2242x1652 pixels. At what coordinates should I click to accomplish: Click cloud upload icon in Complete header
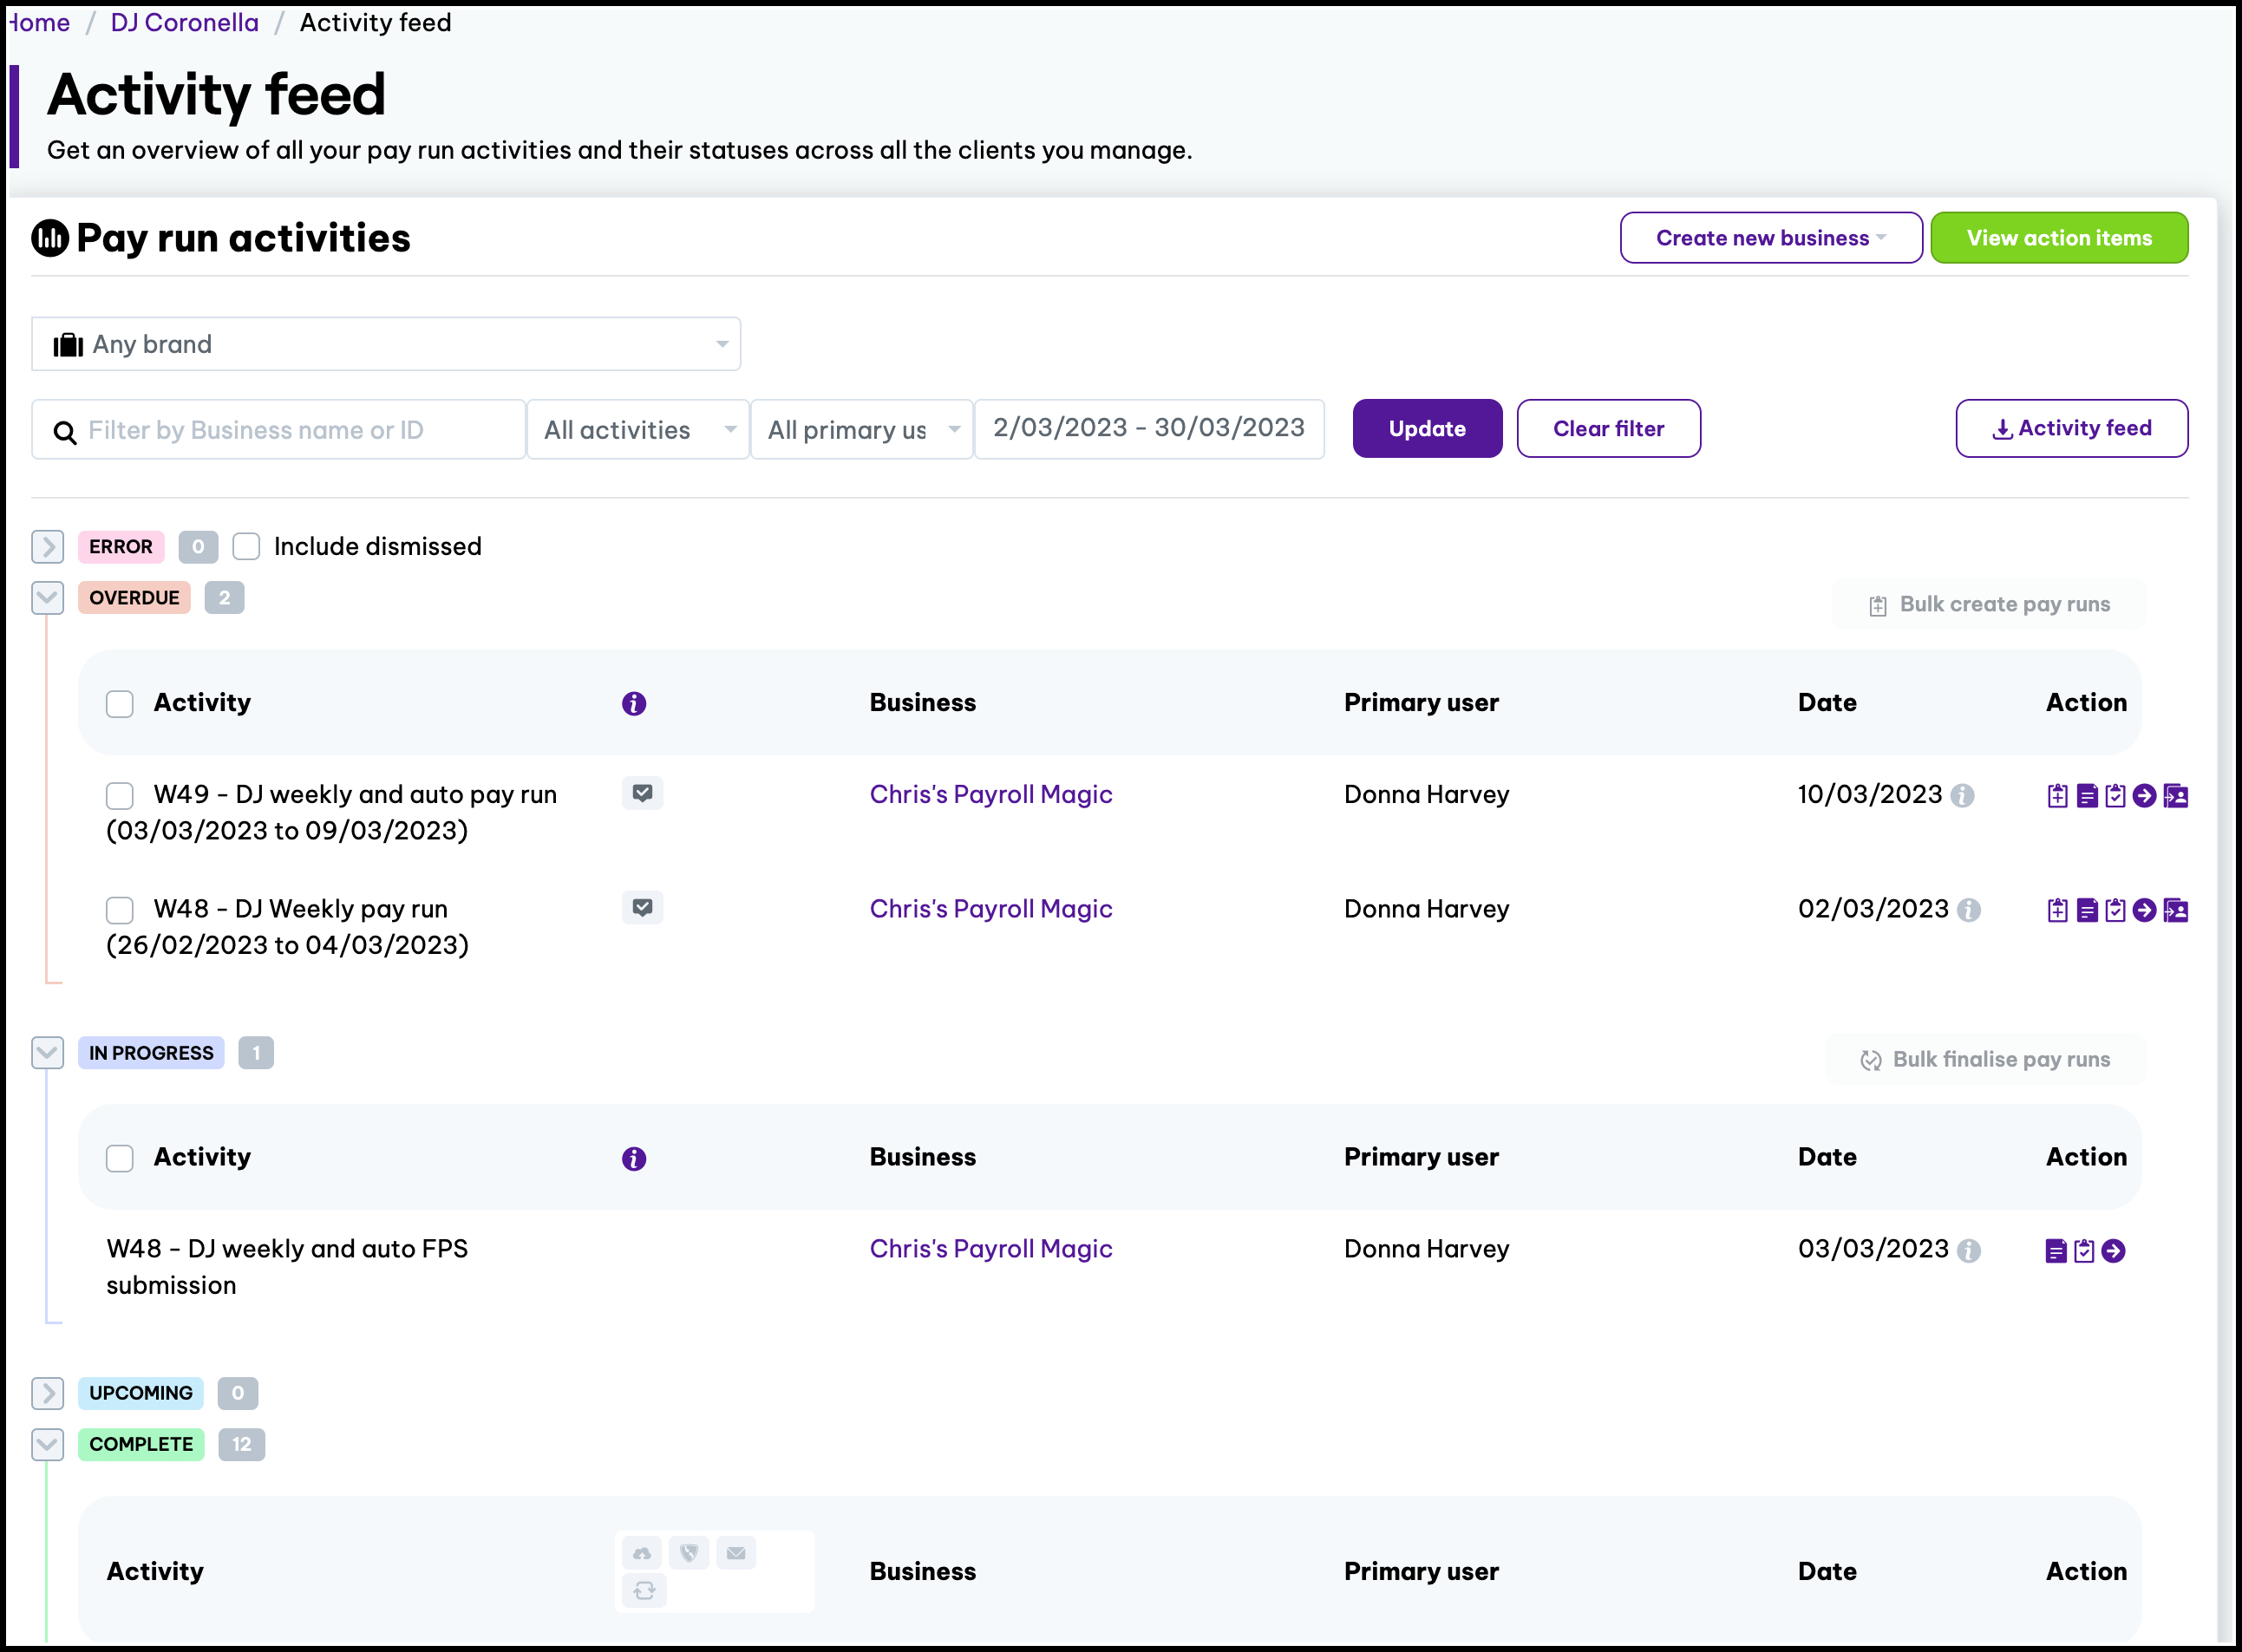point(641,1553)
